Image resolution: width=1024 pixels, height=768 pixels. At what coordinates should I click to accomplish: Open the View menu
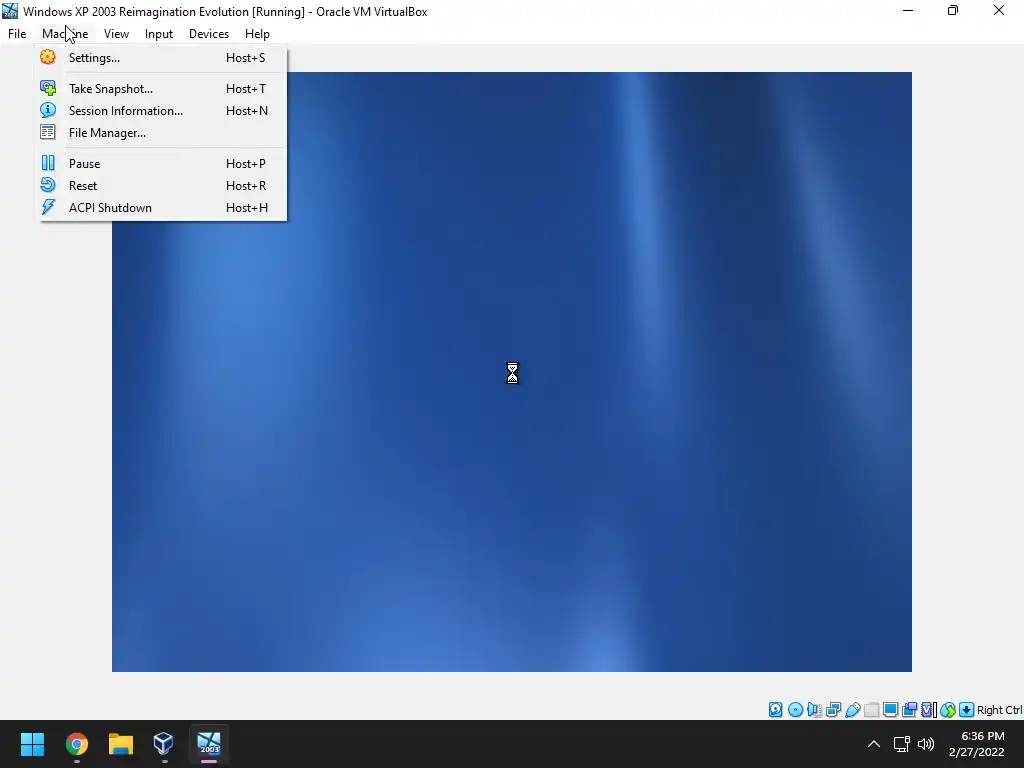[116, 34]
